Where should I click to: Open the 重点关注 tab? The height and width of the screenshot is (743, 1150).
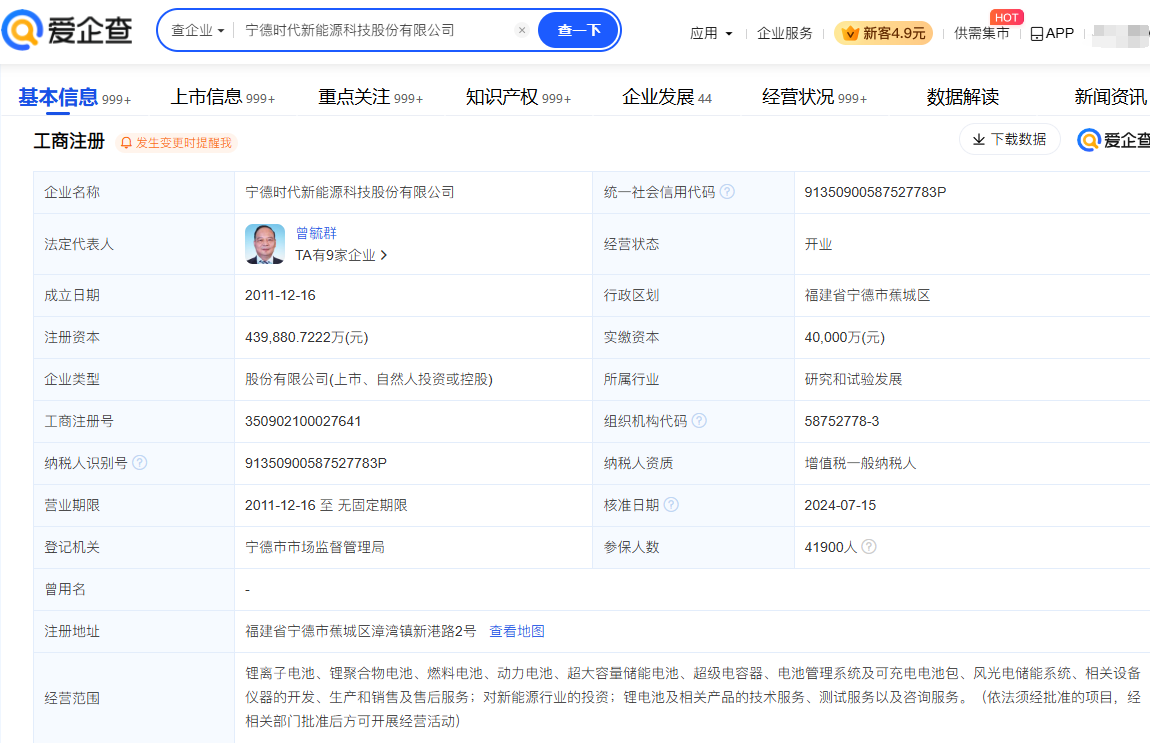[370, 97]
